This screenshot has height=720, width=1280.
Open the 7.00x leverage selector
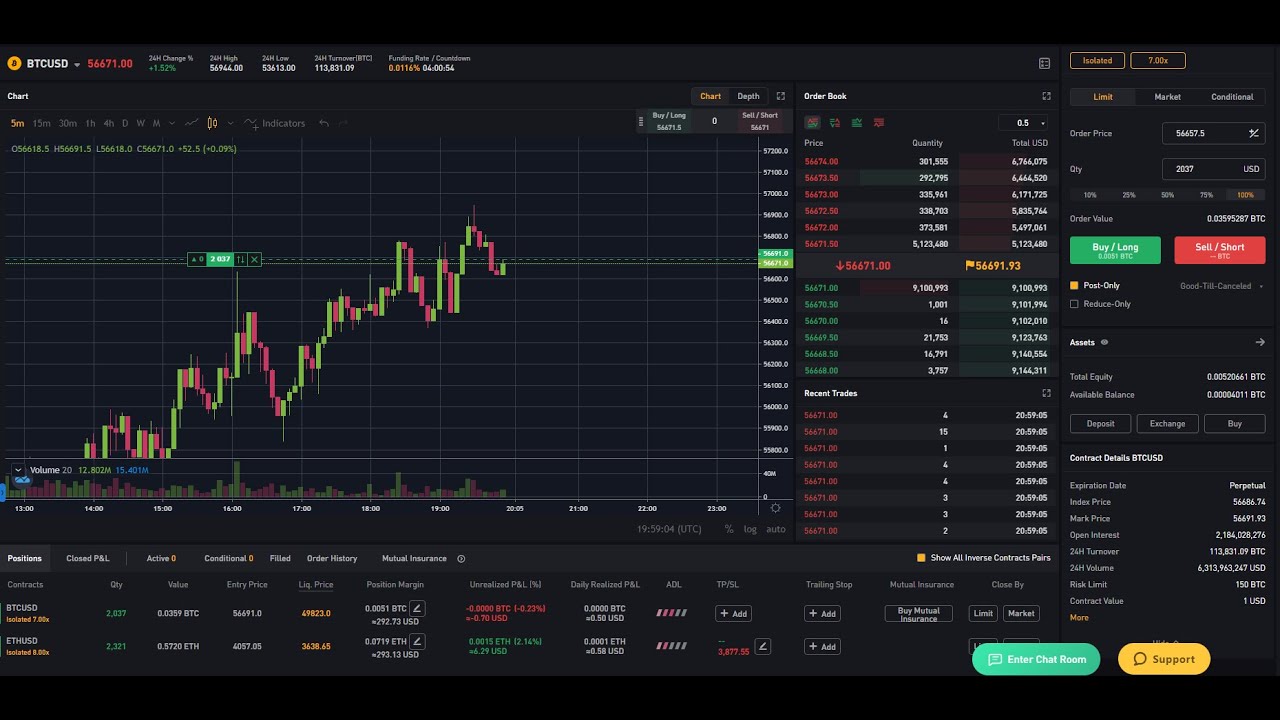[1157, 61]
